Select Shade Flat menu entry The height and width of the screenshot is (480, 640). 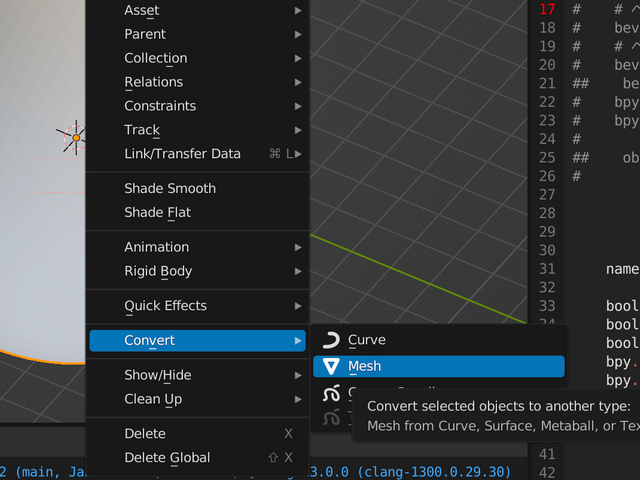(157, 212)
